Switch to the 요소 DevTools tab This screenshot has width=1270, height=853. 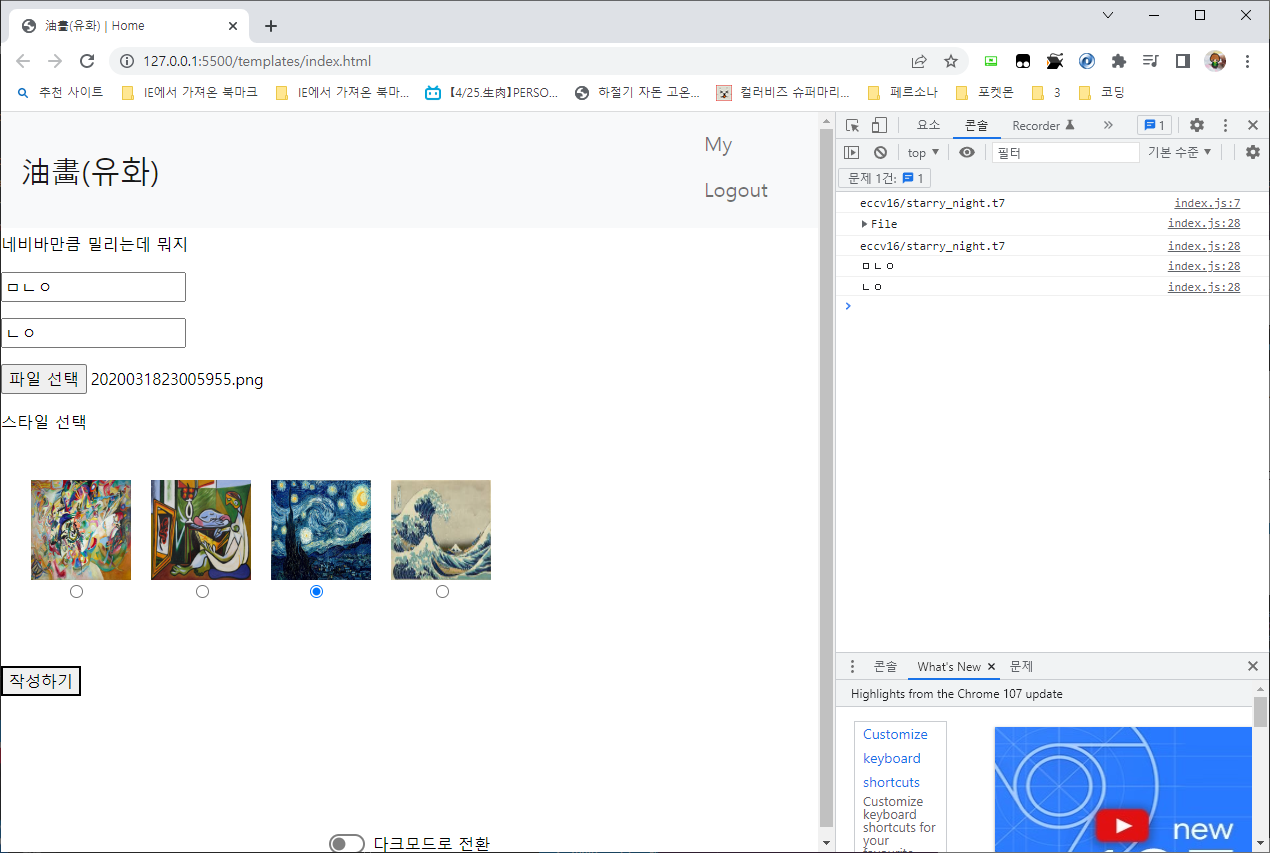pyautogui.click(x=928, y=125)
